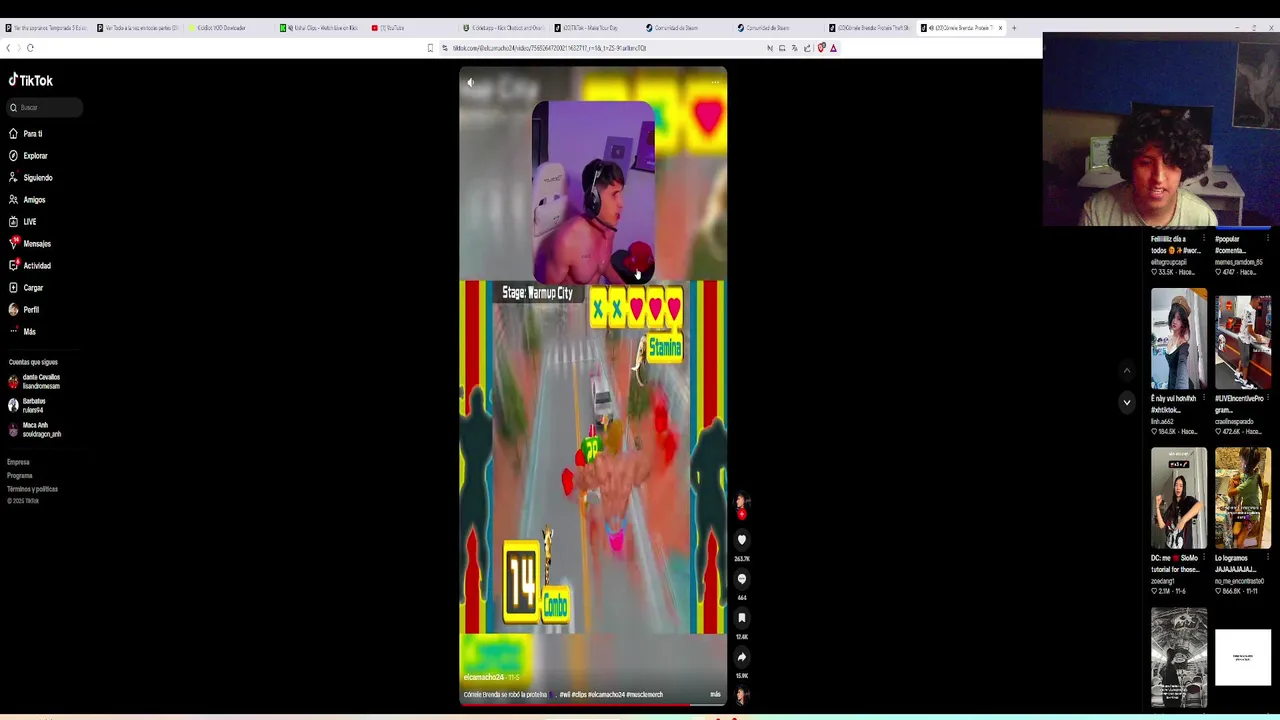Open the Cargar upload page
The image size is (1280, 720).
click(26, 288)
